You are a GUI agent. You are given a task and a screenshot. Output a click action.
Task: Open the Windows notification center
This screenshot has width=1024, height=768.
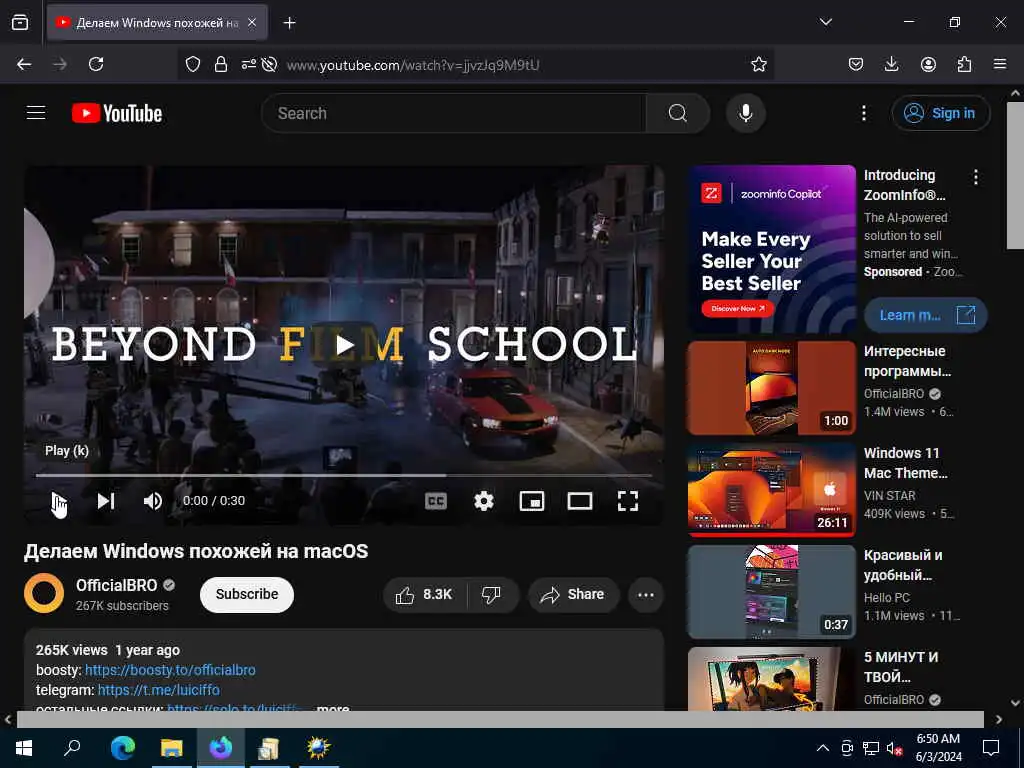click(991, 748)
